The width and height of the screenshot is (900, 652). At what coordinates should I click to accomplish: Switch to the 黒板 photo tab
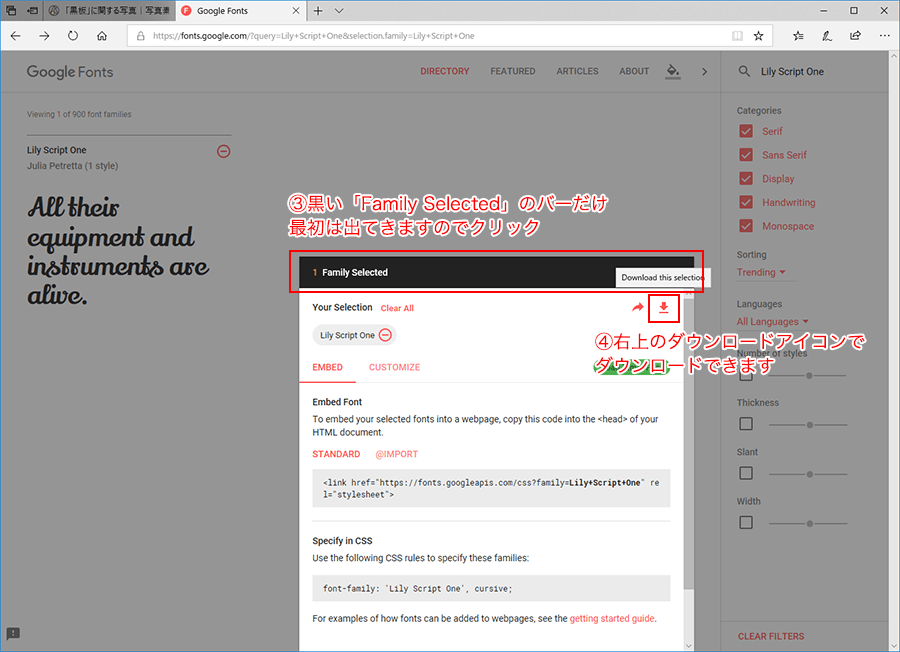pos(109,10)
